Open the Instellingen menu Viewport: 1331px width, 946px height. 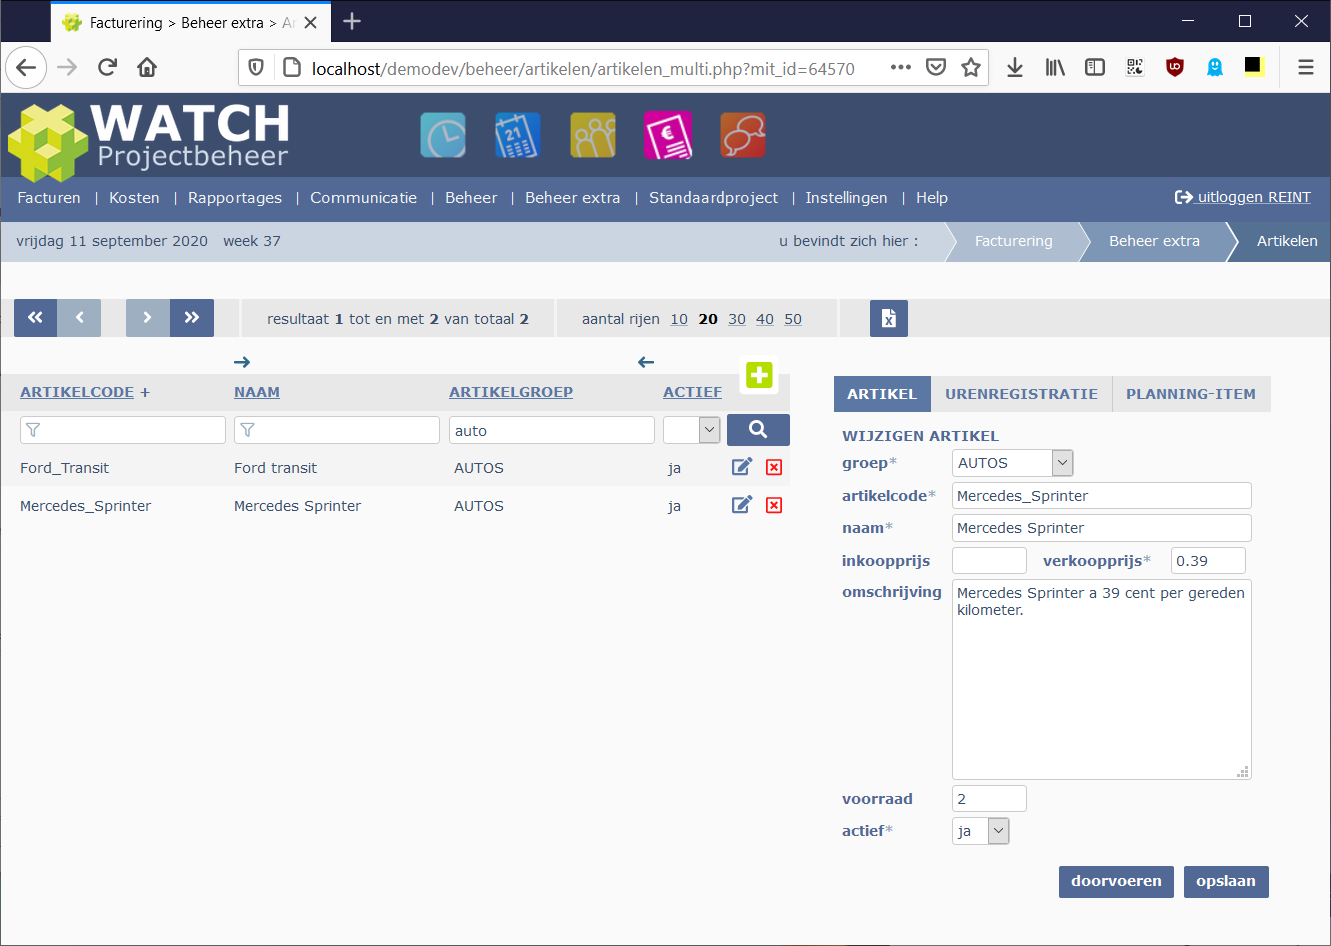pyautogui.click(x=846, y=198)
